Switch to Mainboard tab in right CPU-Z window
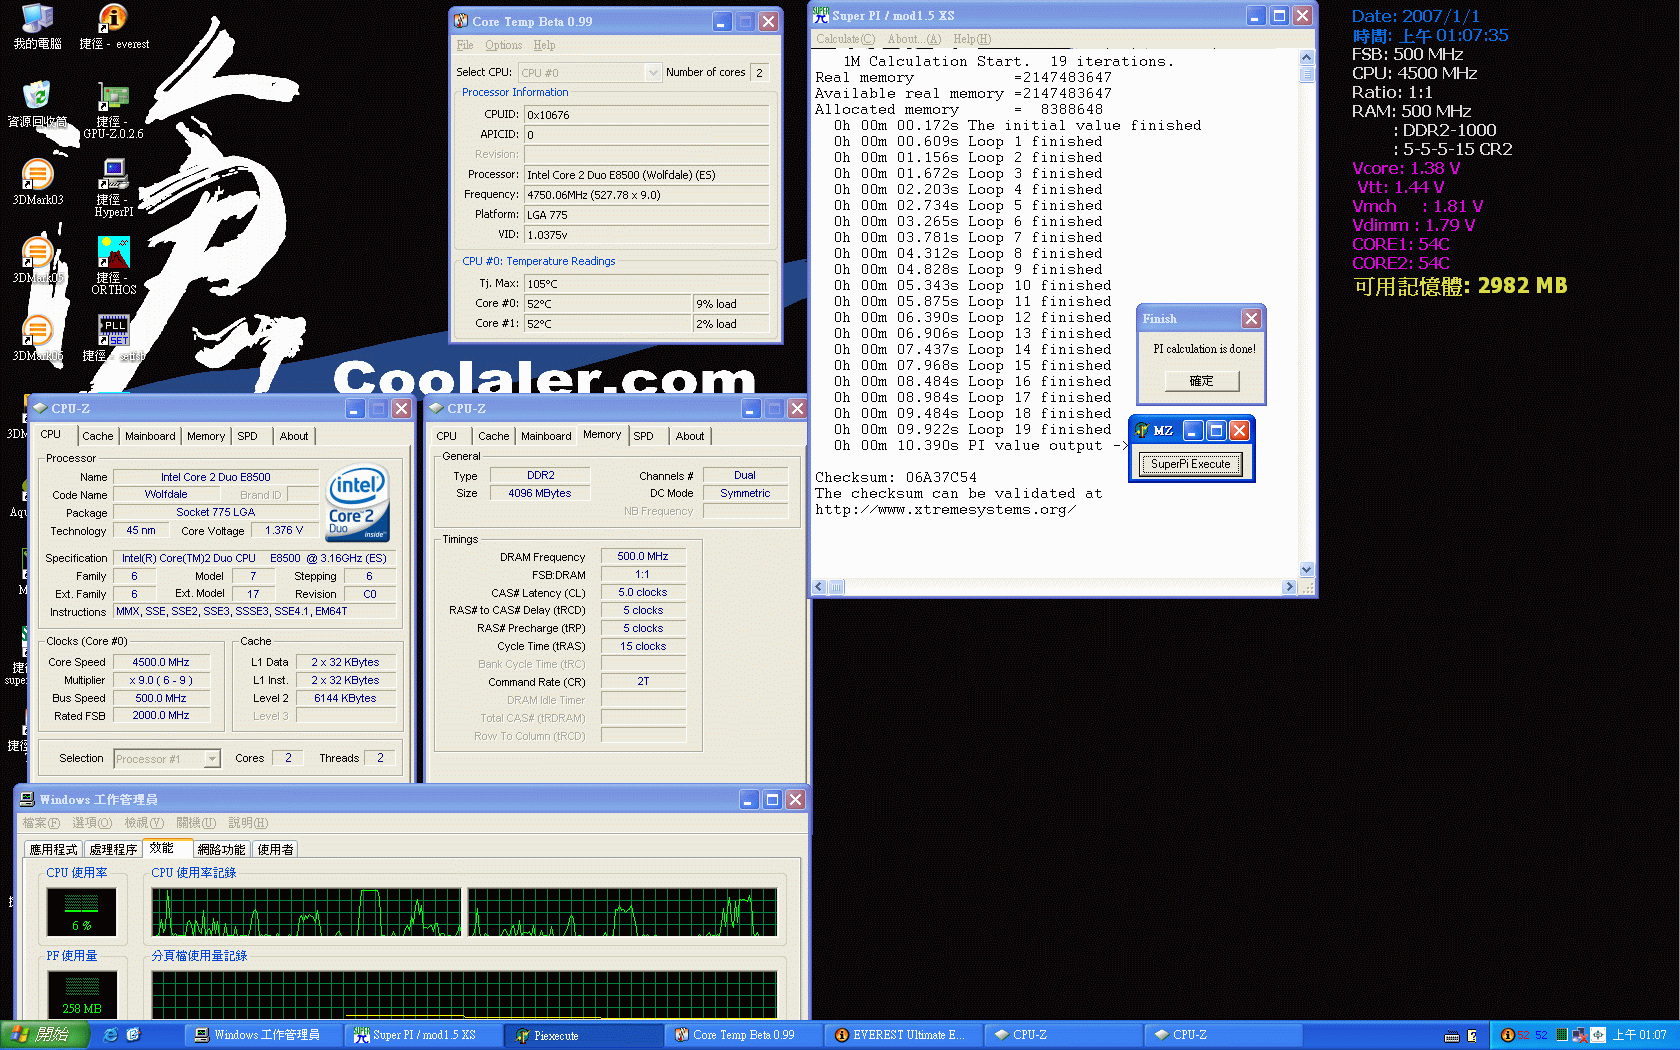 [546, 436]
